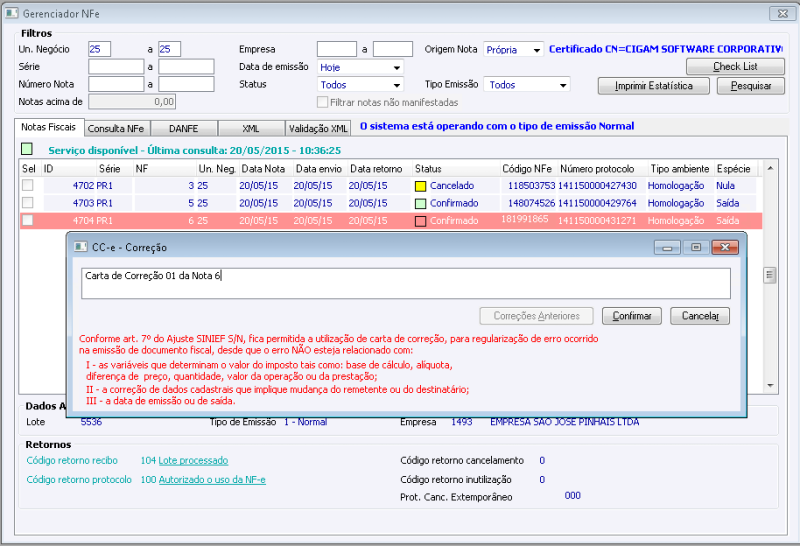Click the yellow Cancelado status square
Viewport: 800px width, 546px height.
420,186
